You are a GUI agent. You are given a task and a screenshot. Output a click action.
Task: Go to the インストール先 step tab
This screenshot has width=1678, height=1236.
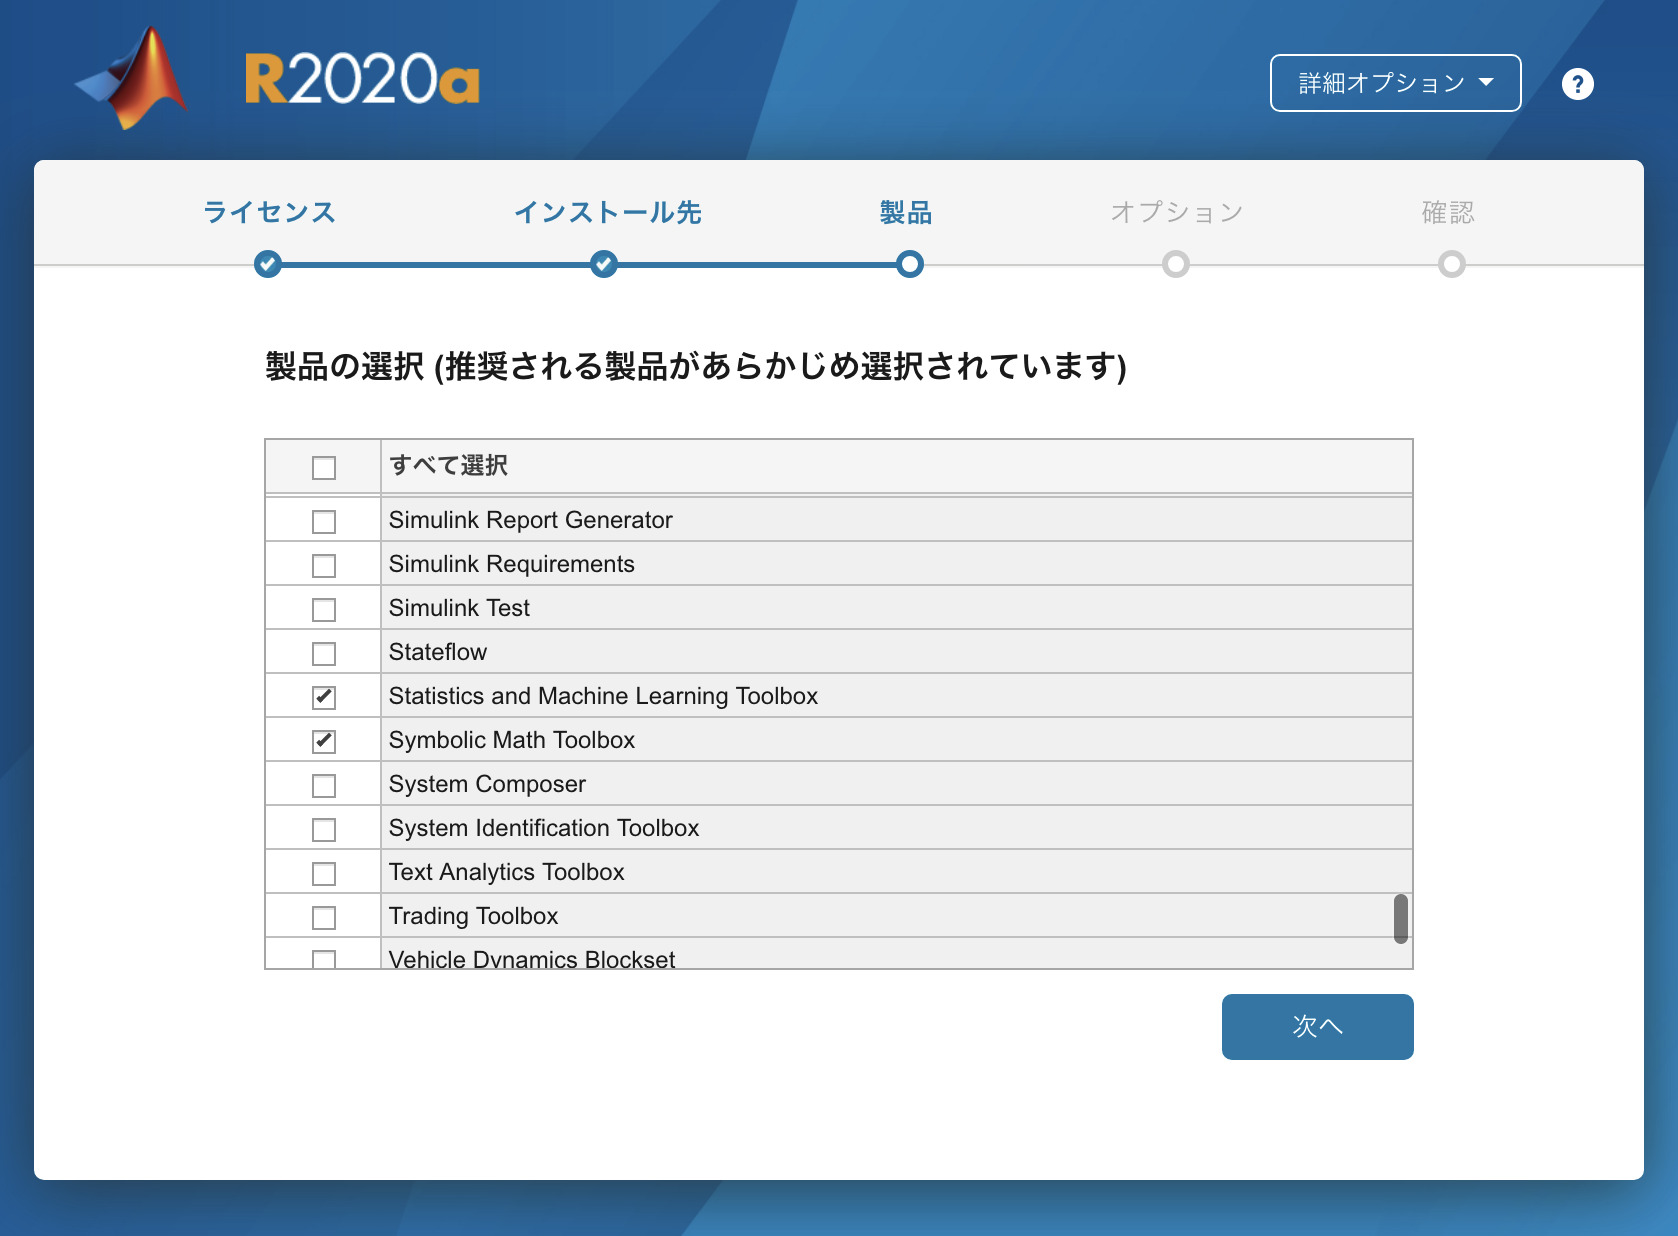[x=607, y=212]
